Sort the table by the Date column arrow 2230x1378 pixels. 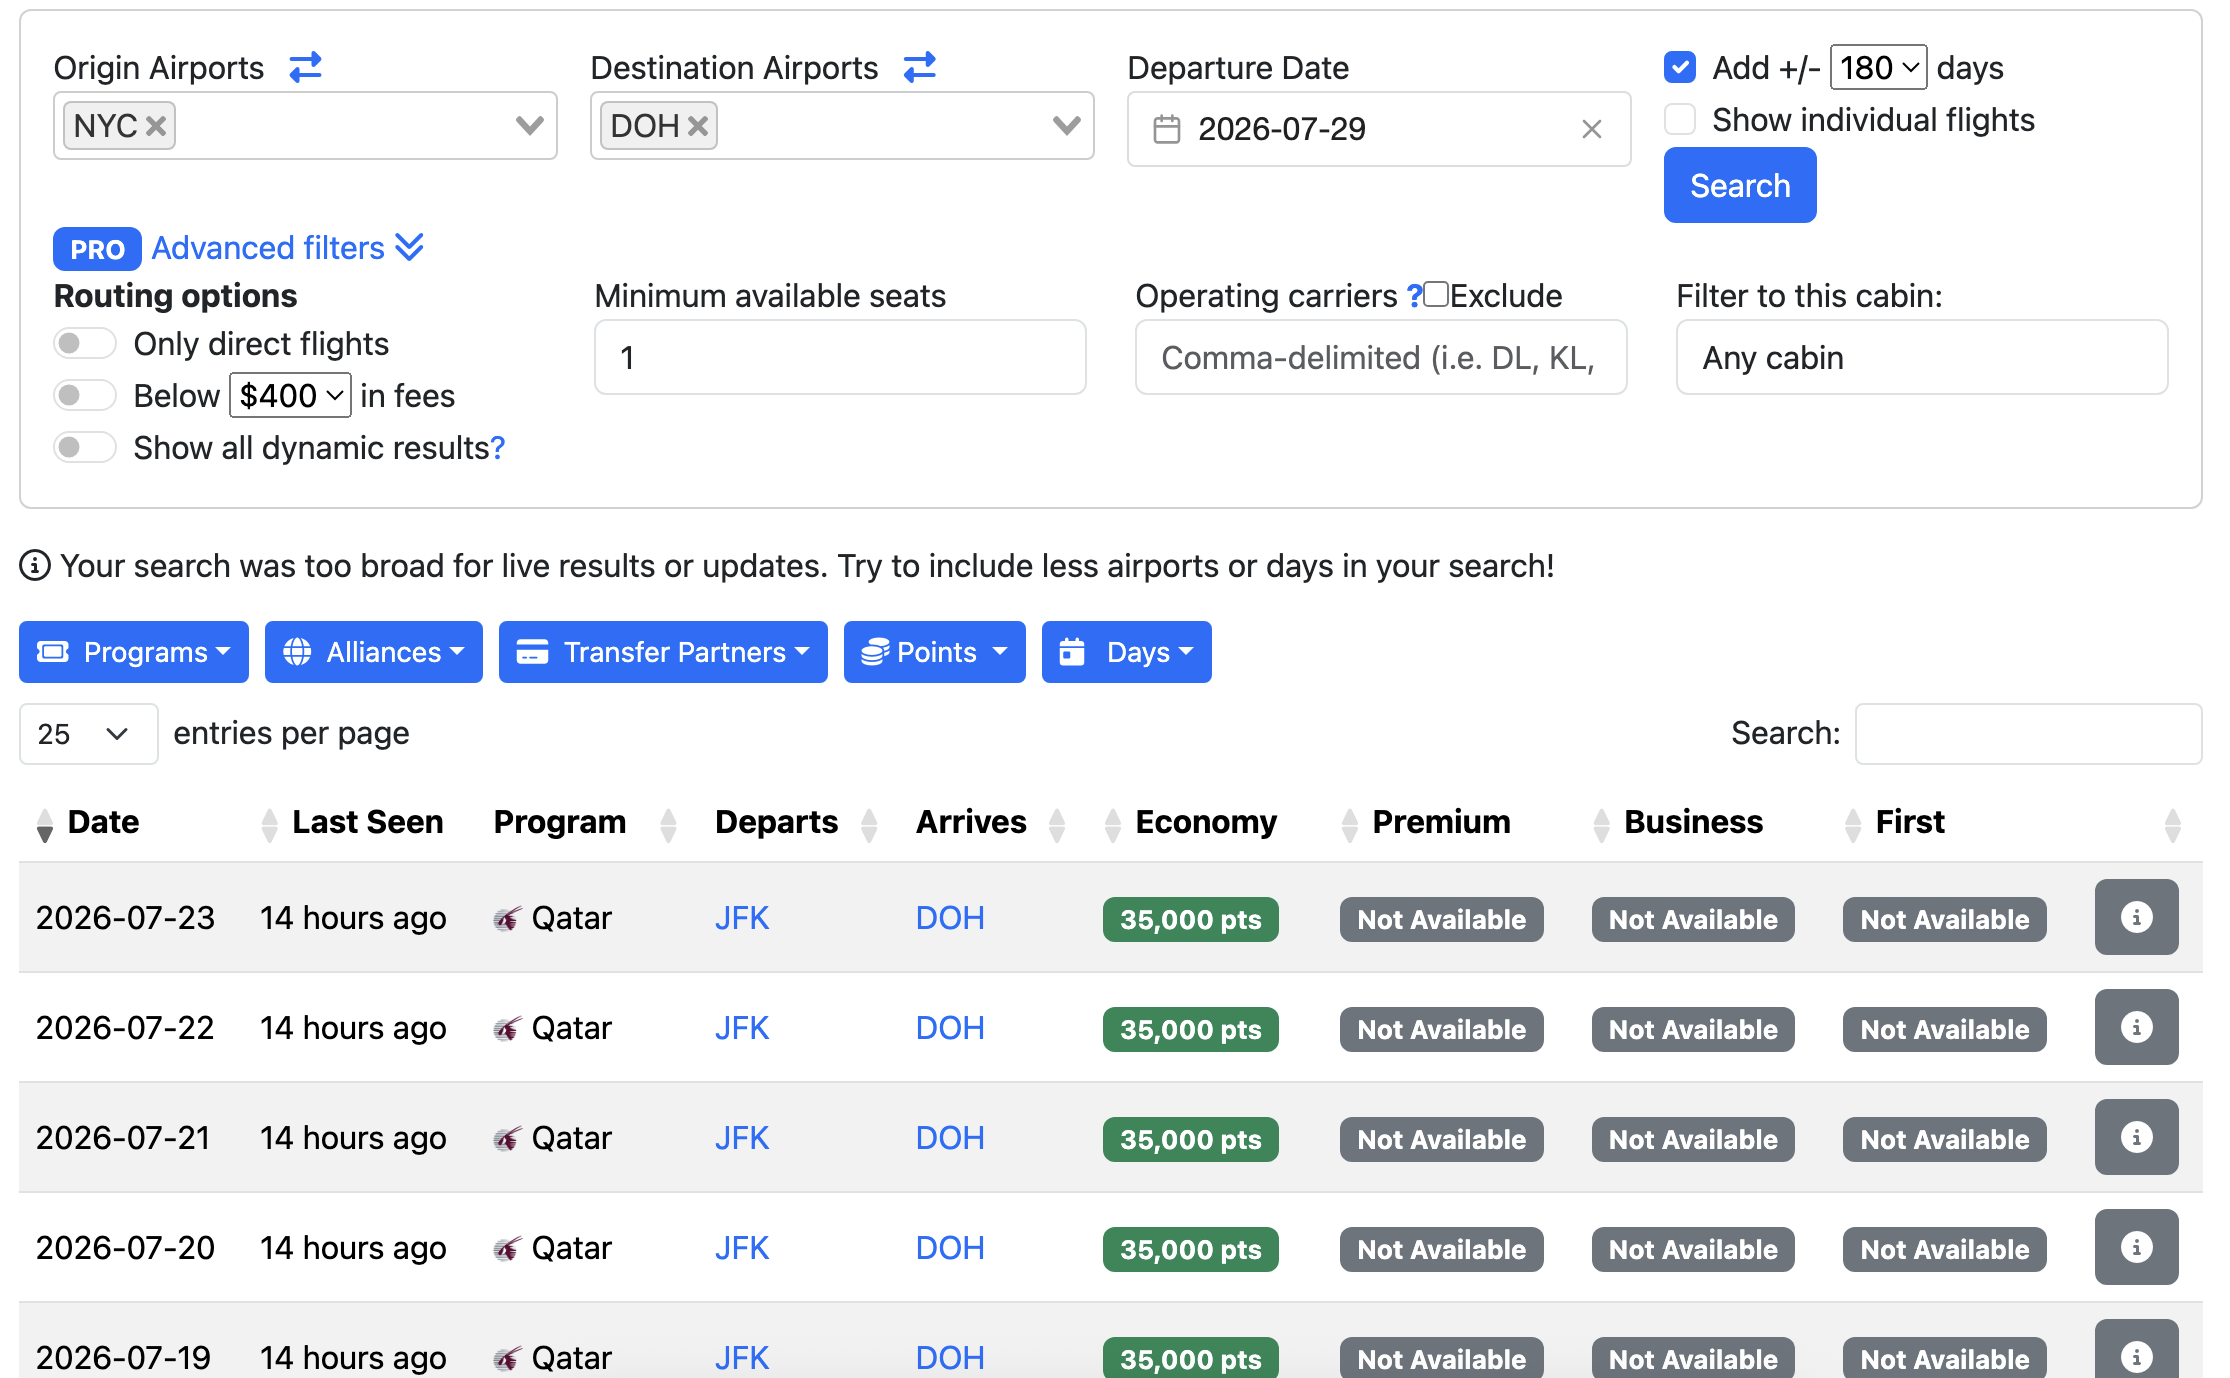pyautogui.click(x=44, y=825)
